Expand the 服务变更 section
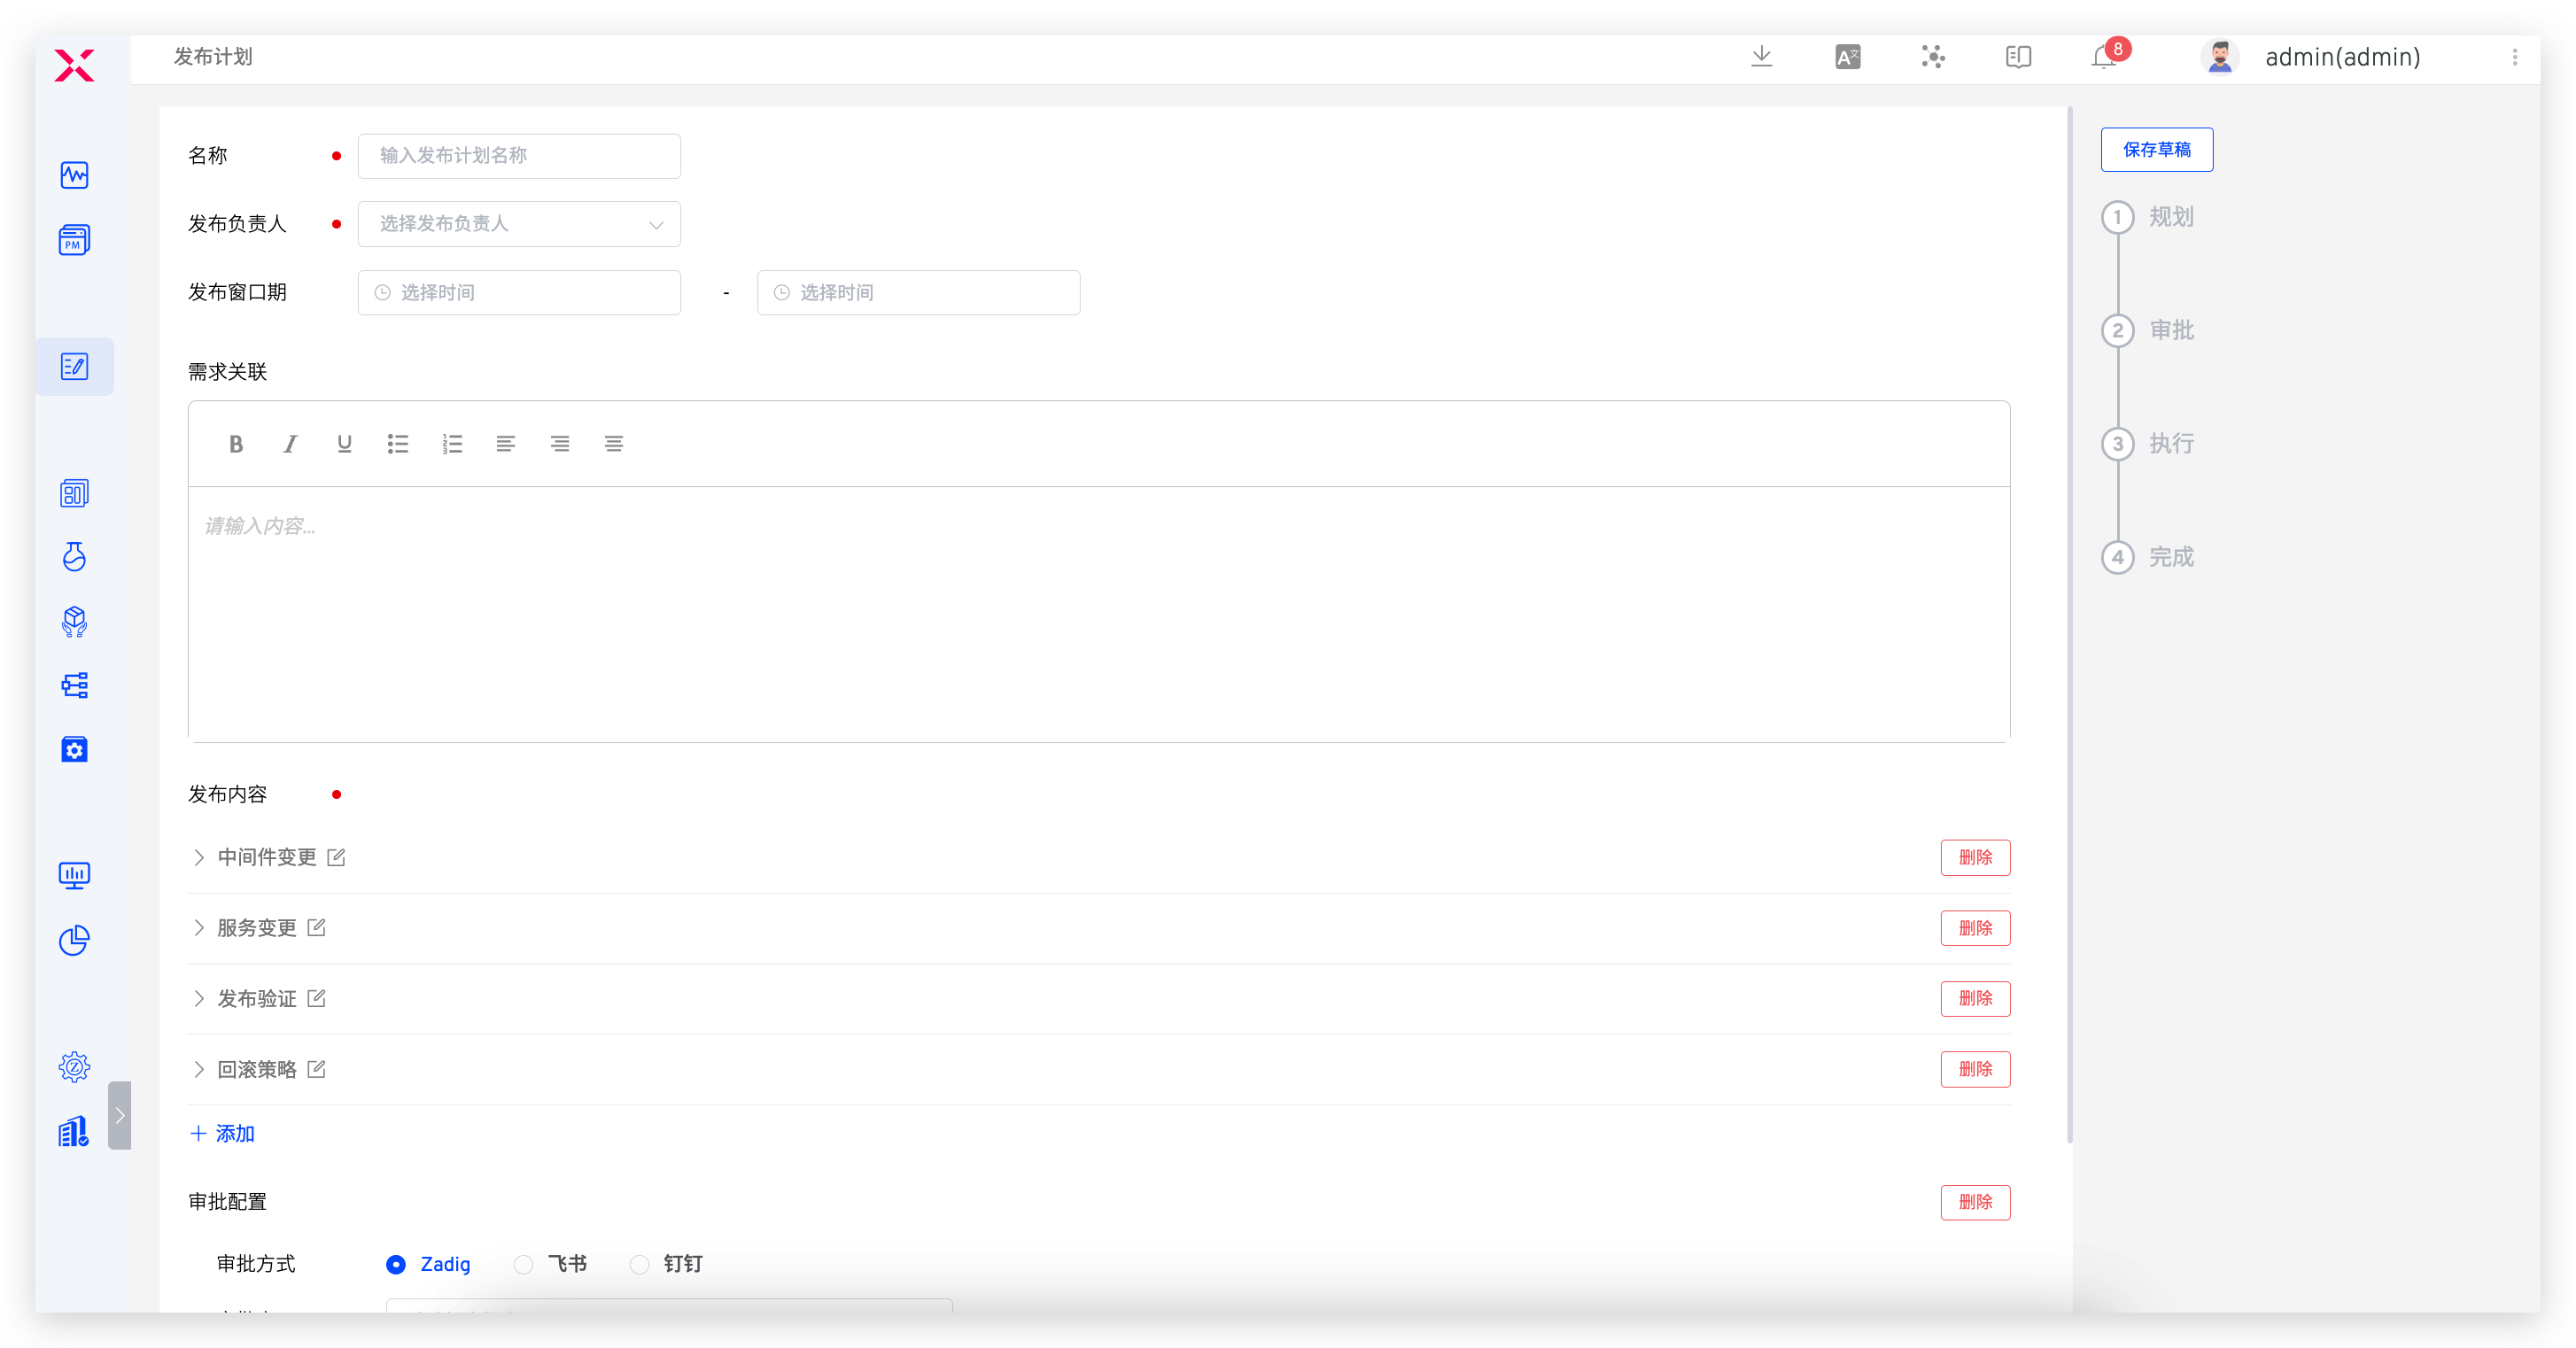The height and width of the screenshot is (1348, 2576). [x=199, y=928]
